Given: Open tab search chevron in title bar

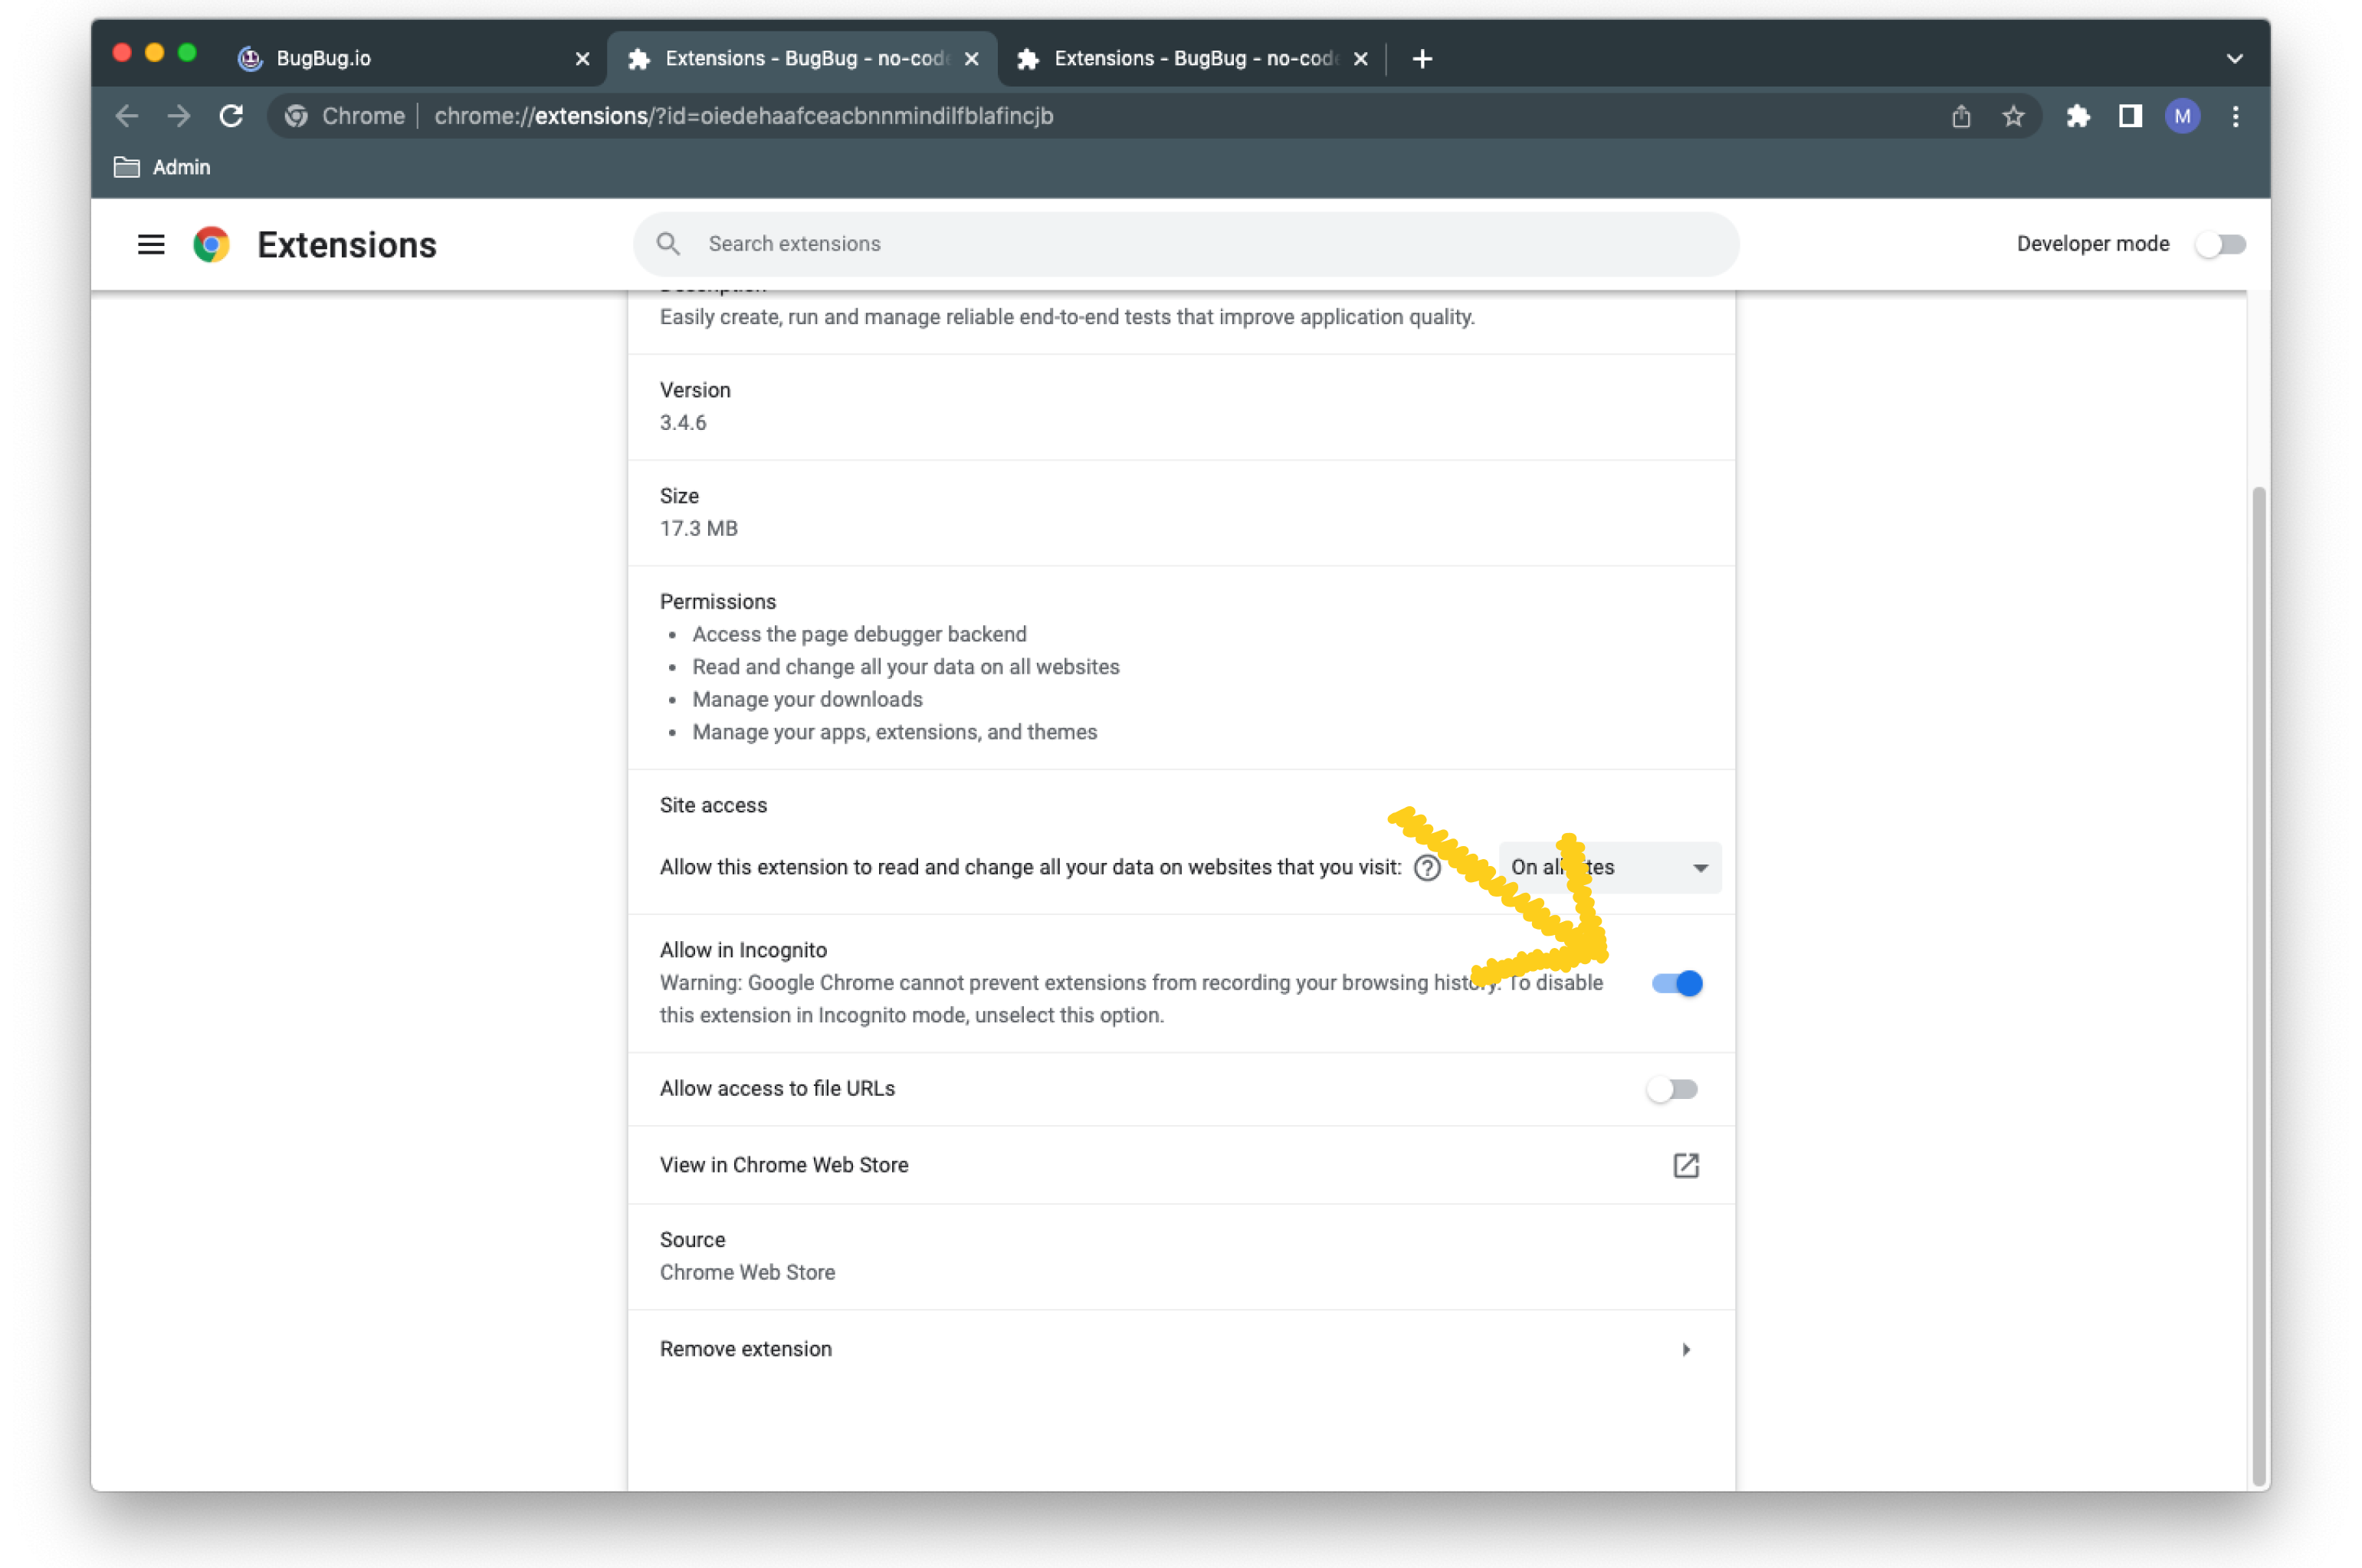Looking at the screenshot, I should click(2235, 59).
